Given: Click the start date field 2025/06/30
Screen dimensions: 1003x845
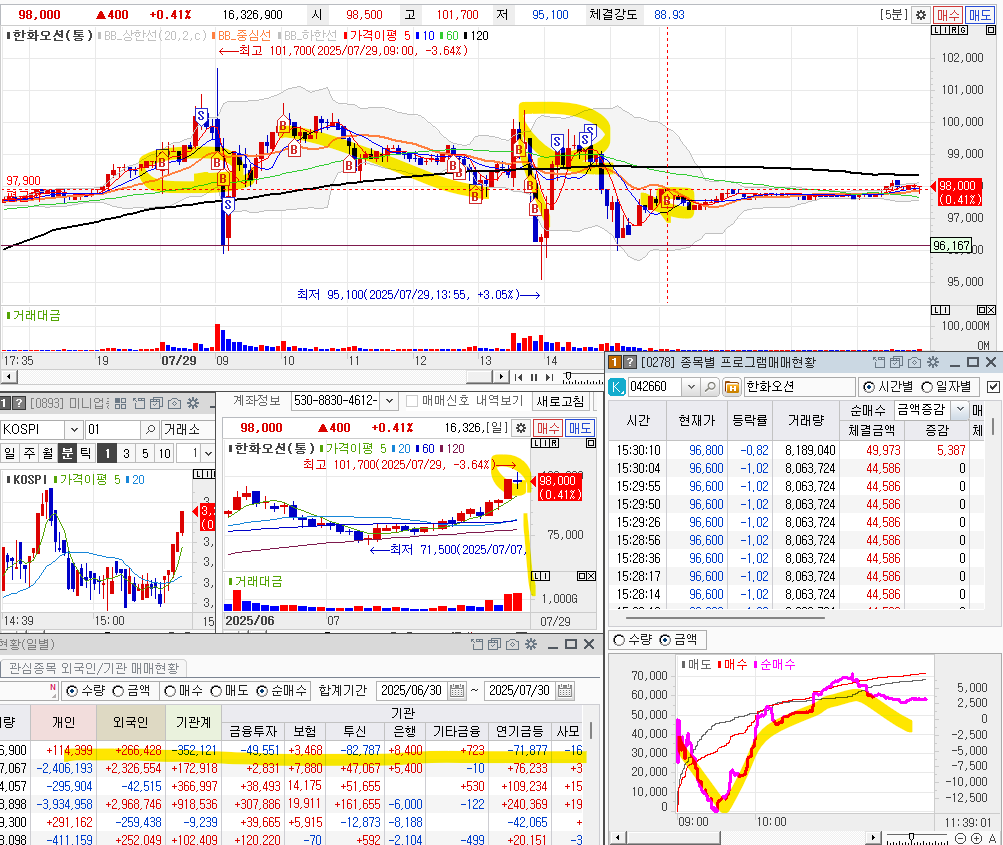Looking at the screenshot, I should [411, 691].
